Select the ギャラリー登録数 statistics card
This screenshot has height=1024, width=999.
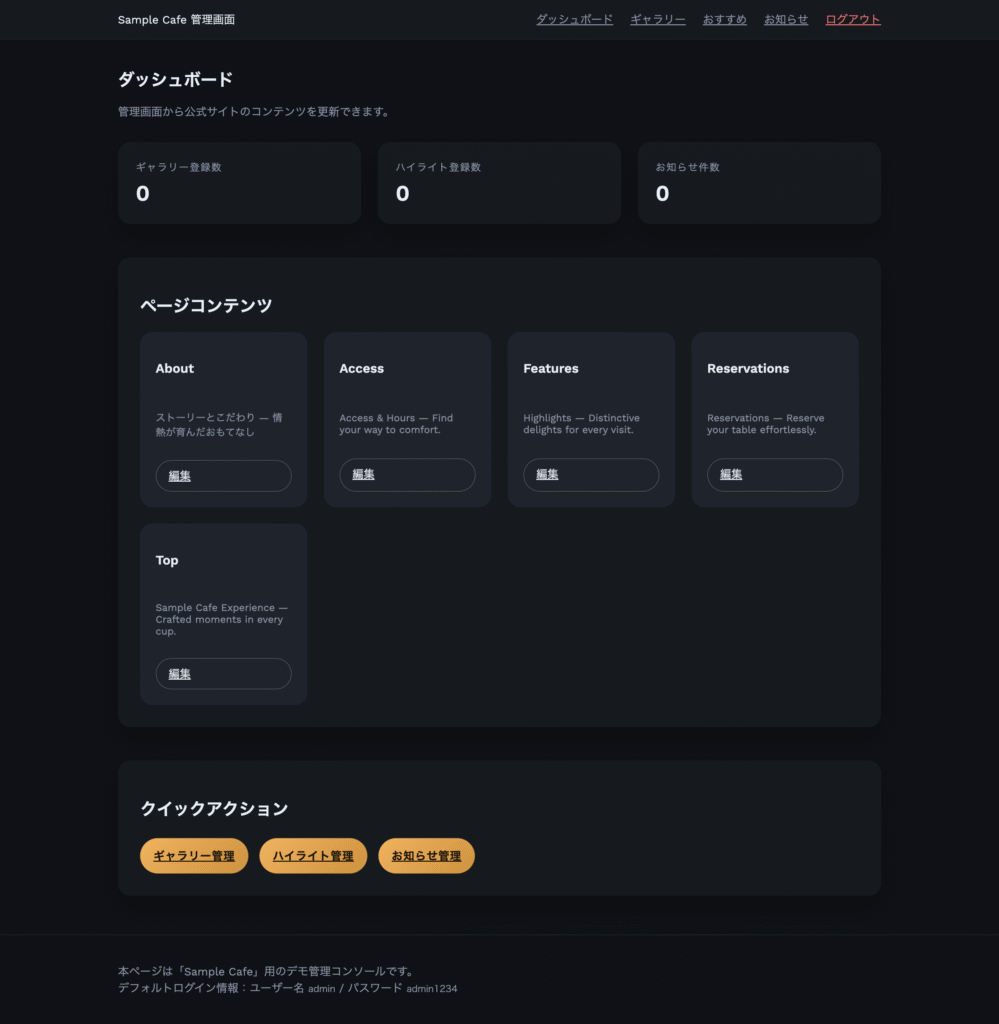(239, 183)
